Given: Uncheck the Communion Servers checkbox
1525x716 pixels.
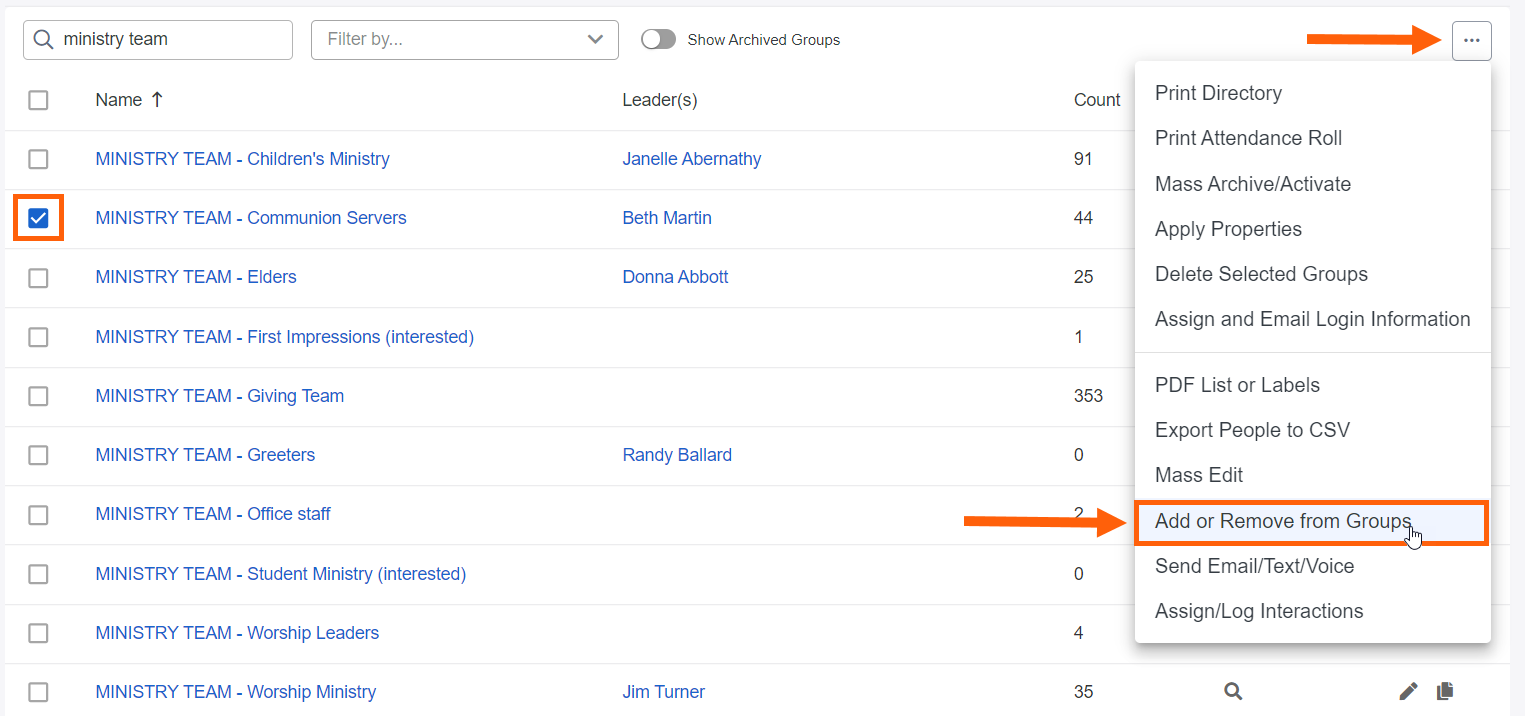Looking at the screenshot, I should coord(38,218).
